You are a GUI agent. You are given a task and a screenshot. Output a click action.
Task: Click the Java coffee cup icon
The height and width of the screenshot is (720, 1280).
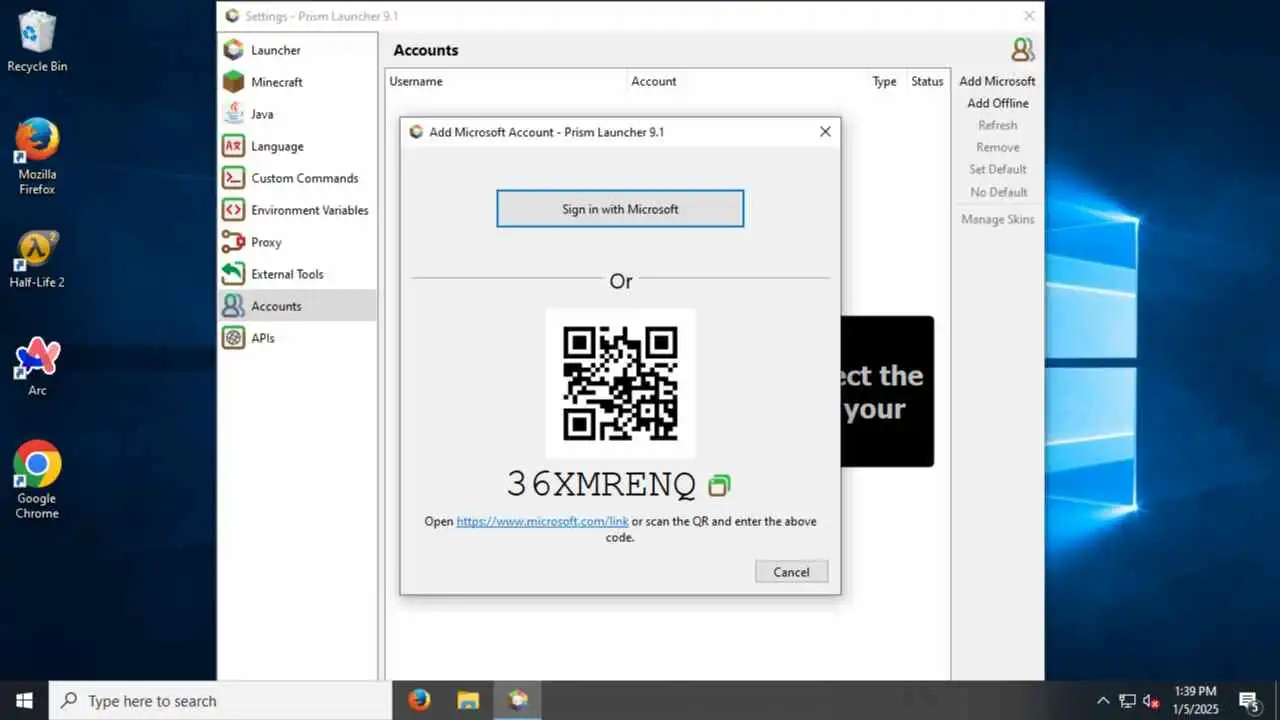click(233, 114)
